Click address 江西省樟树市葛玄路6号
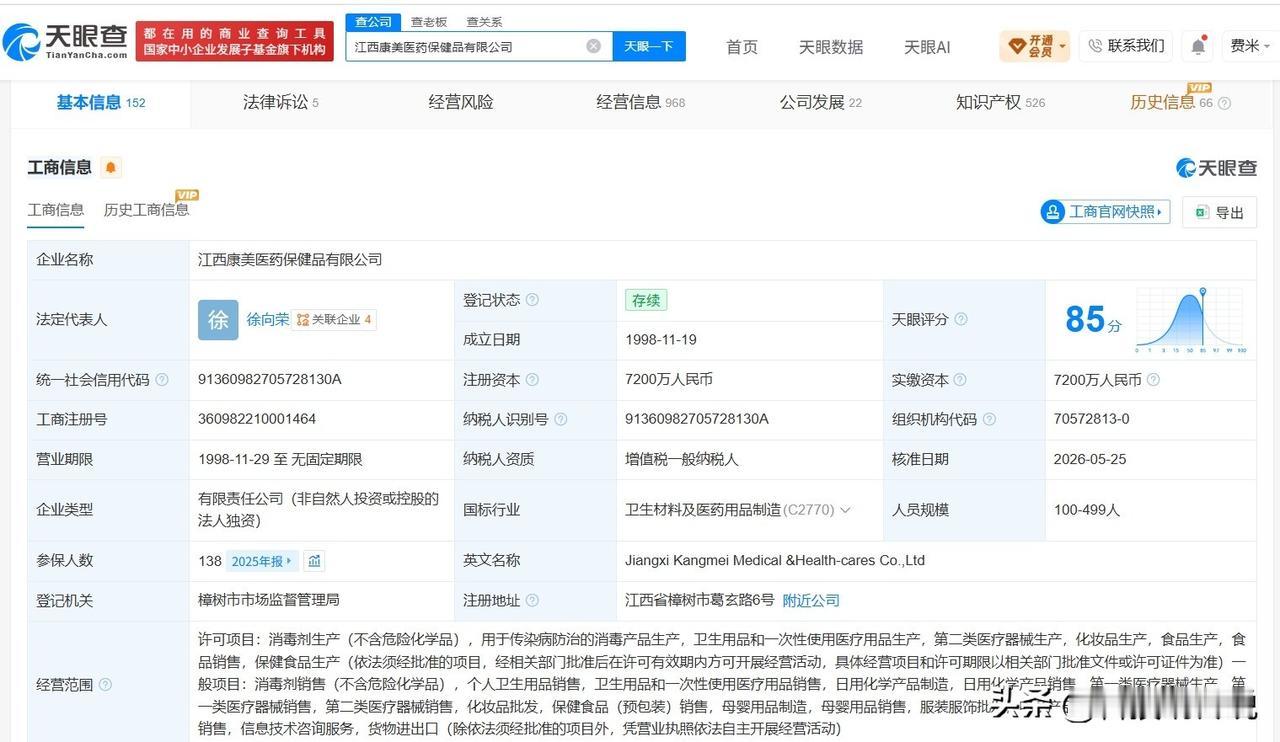The width and height of the screenshot is (1280, 742). (x=700, y=601)
